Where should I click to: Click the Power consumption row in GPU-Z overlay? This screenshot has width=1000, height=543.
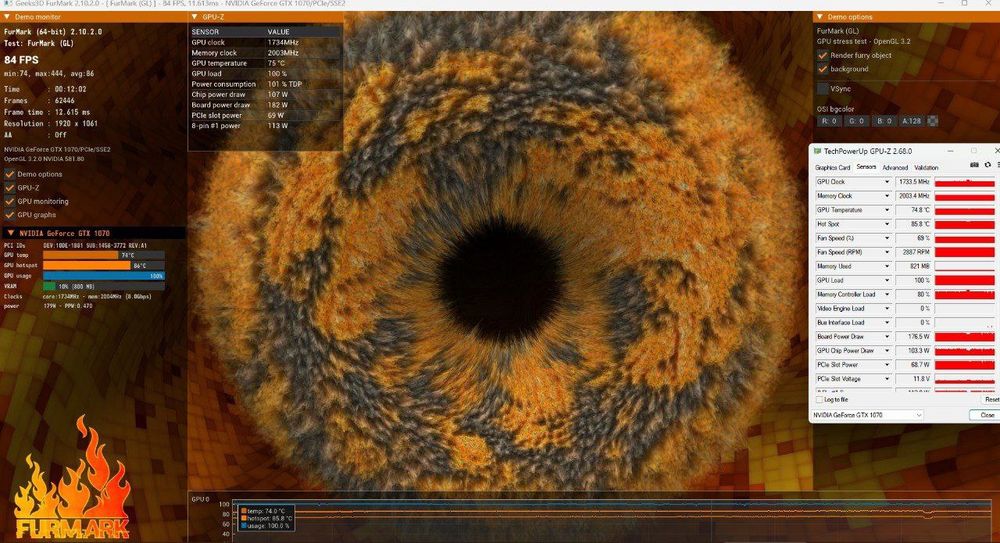(x=265, y=84)
